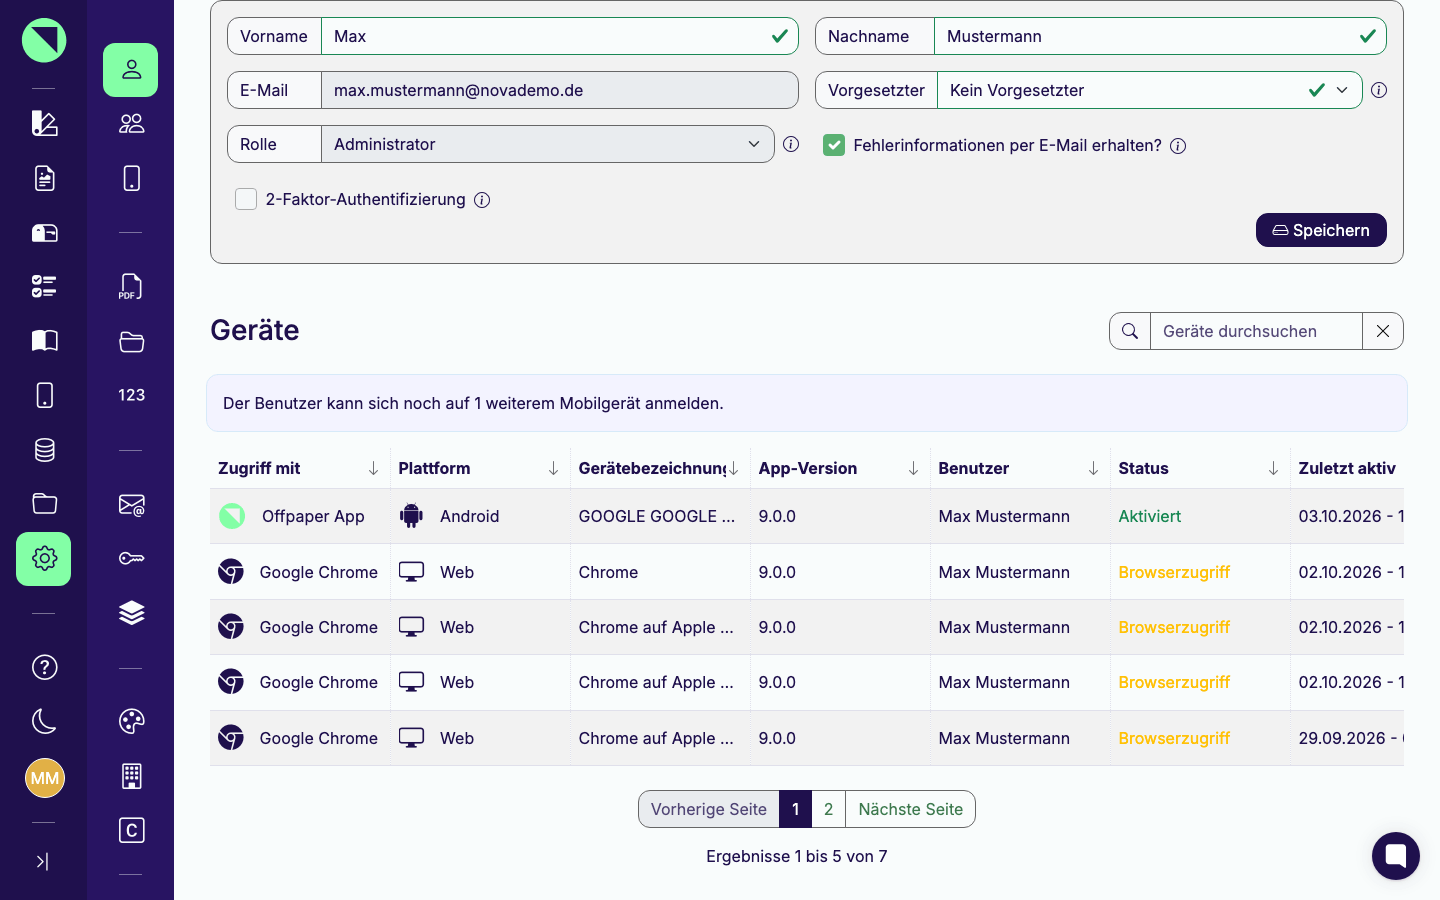
Task: Open the Vorgesetzter dropdown
Action: coord(1150,90)
